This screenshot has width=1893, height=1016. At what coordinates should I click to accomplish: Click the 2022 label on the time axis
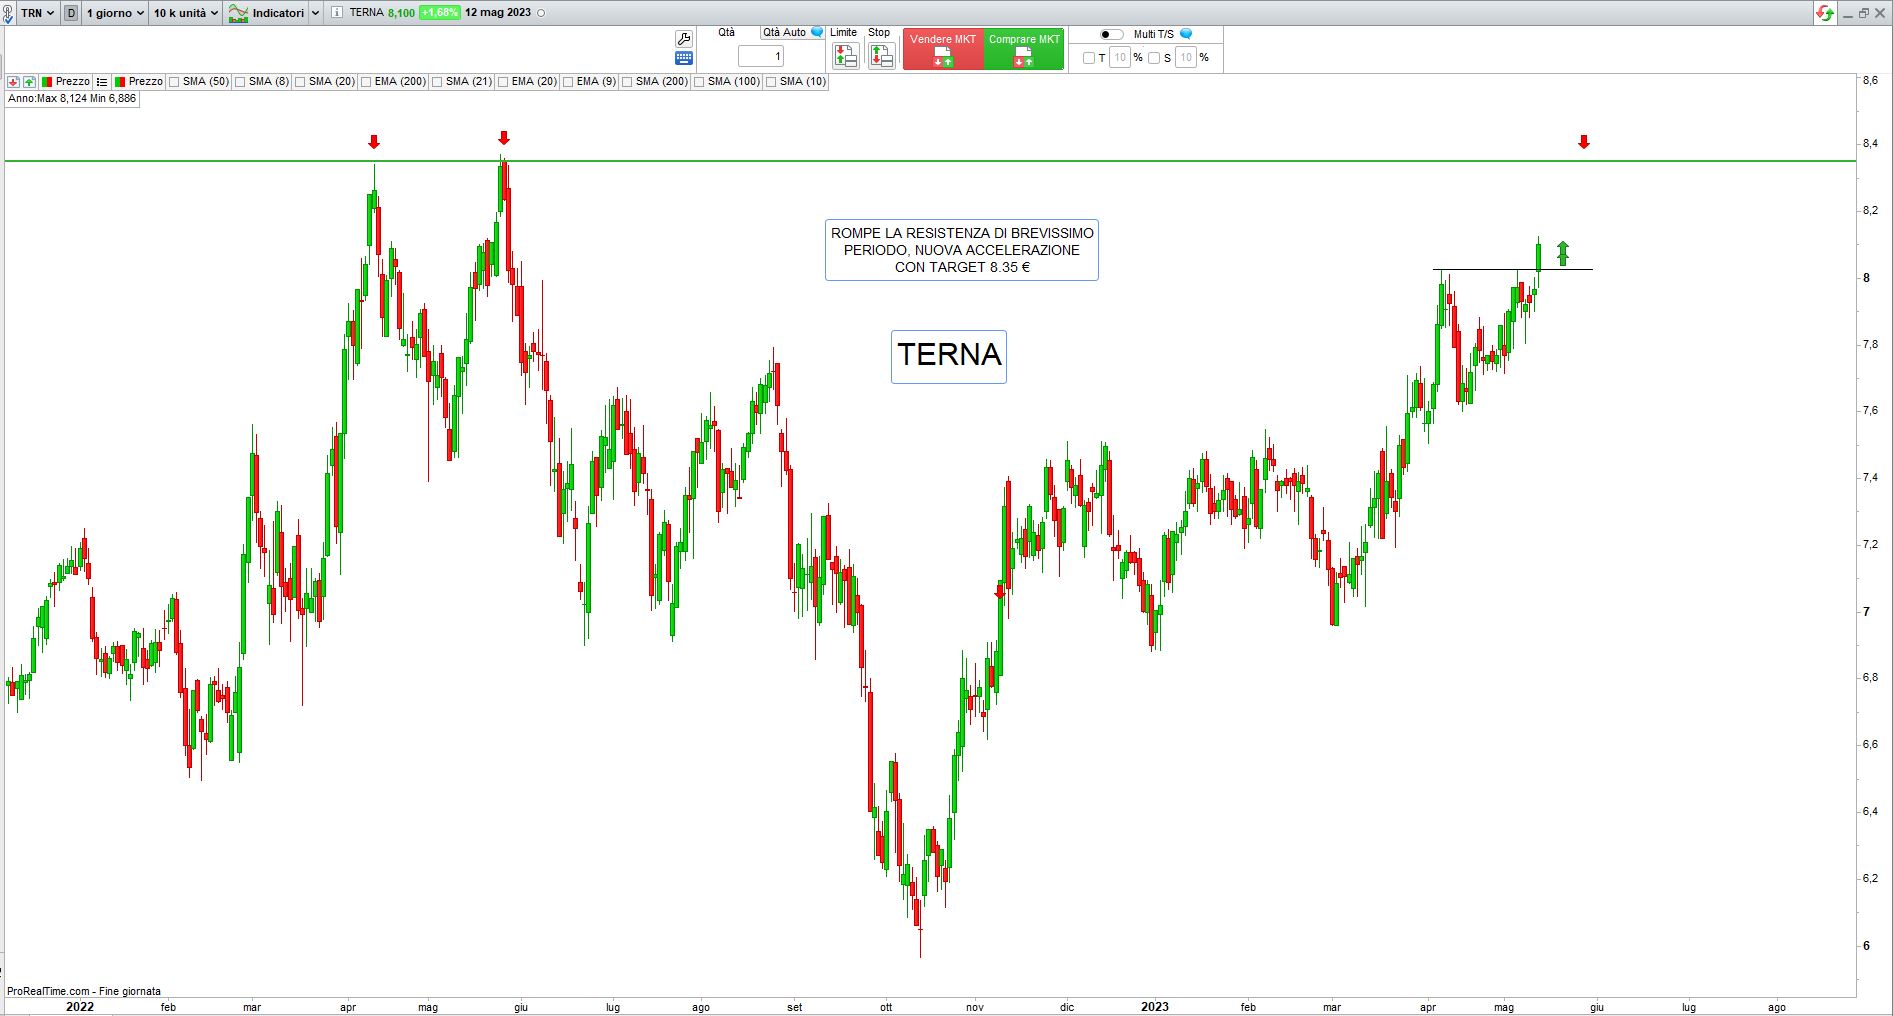[80, 1007]
